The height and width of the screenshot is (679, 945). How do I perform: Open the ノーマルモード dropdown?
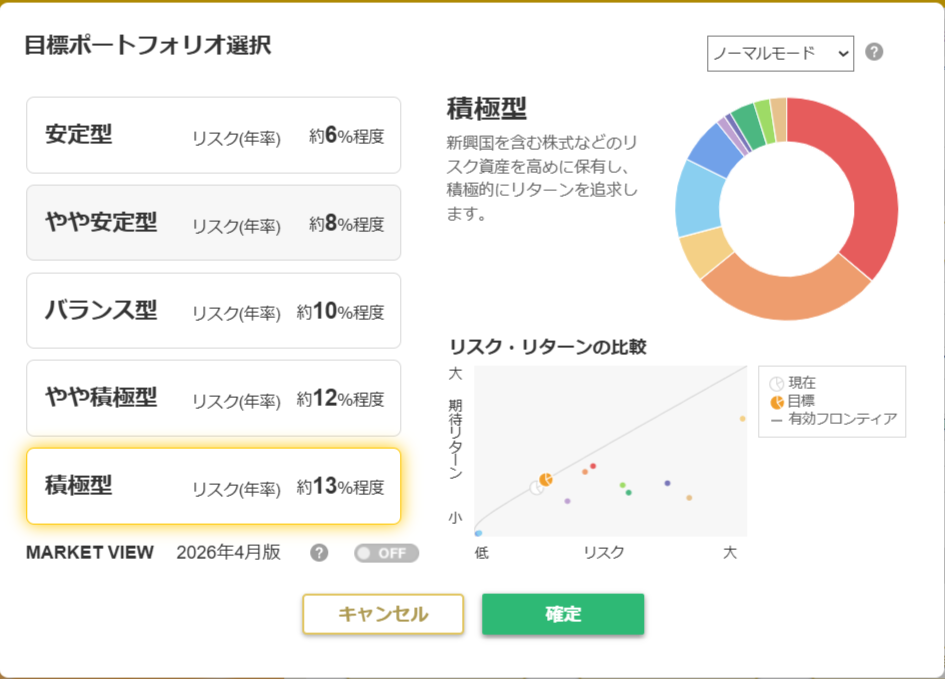coord(780,53)
